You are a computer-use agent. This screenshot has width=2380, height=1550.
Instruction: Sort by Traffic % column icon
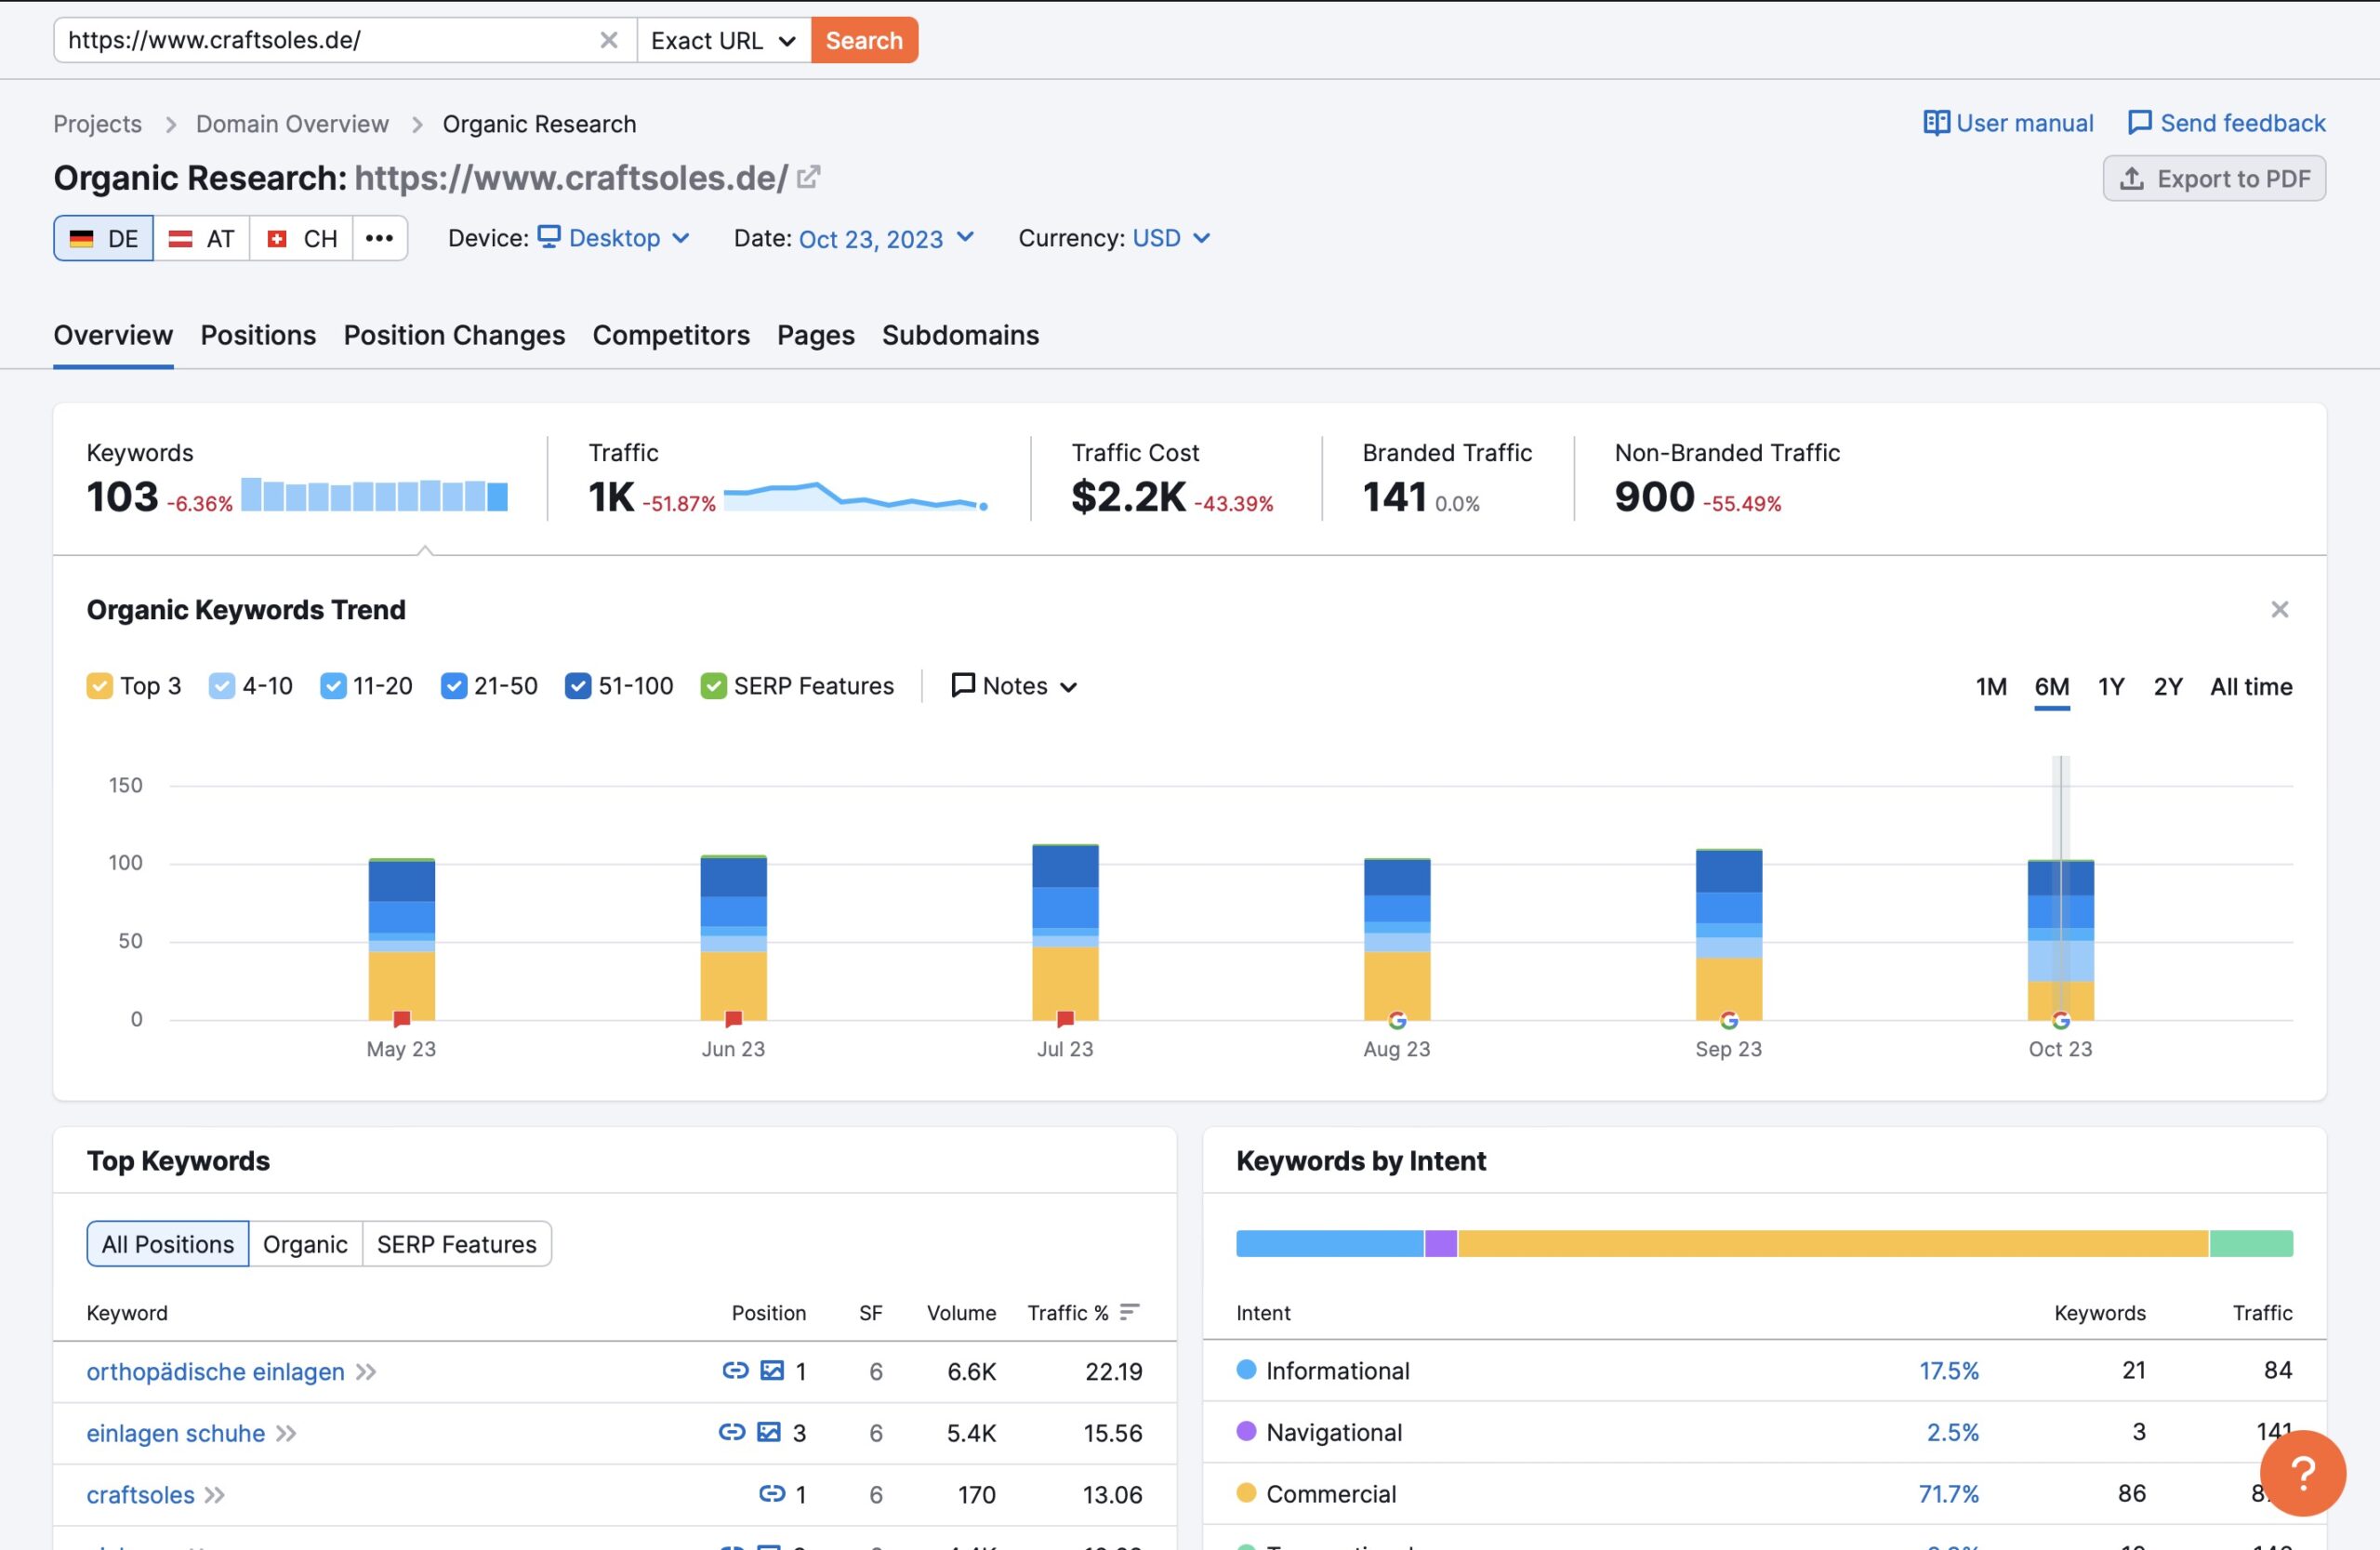pyautogui.click(x=1130, y=1311)
